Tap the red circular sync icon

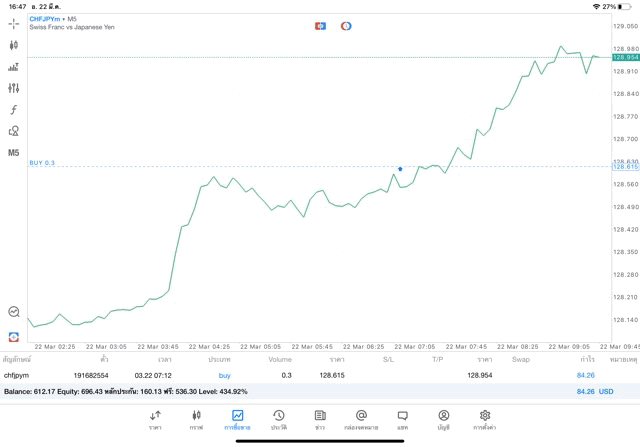pyautogui.click(x=346, y=24)
